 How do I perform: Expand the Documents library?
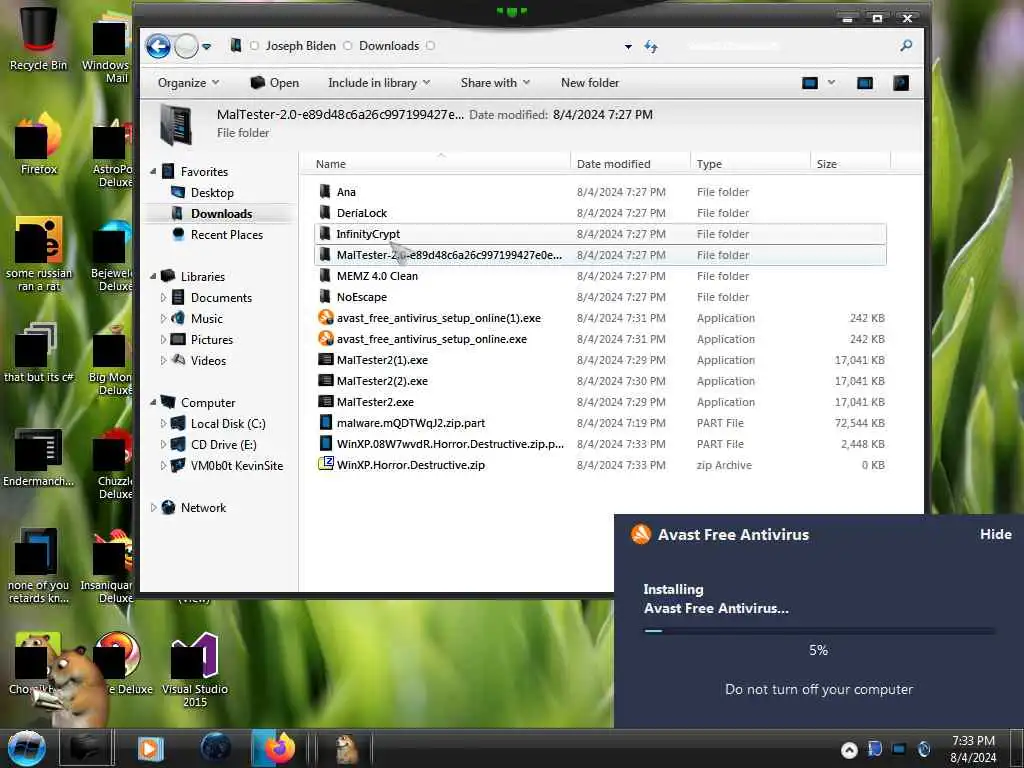coord(163,298)
